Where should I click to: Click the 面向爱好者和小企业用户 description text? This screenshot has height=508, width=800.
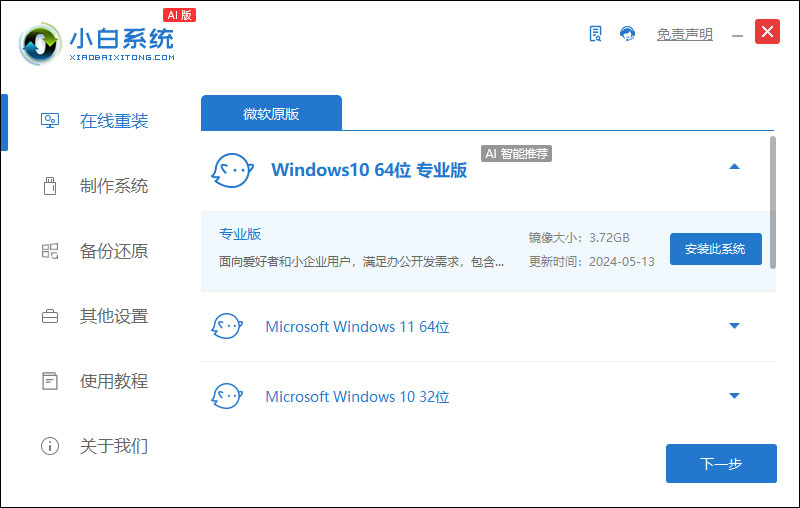pyautogui.click(x=361, y=262)
